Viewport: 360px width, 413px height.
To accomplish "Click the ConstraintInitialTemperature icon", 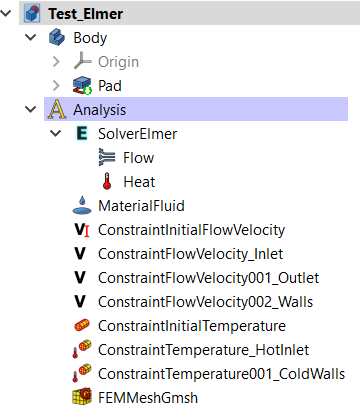I will point(82,325).
